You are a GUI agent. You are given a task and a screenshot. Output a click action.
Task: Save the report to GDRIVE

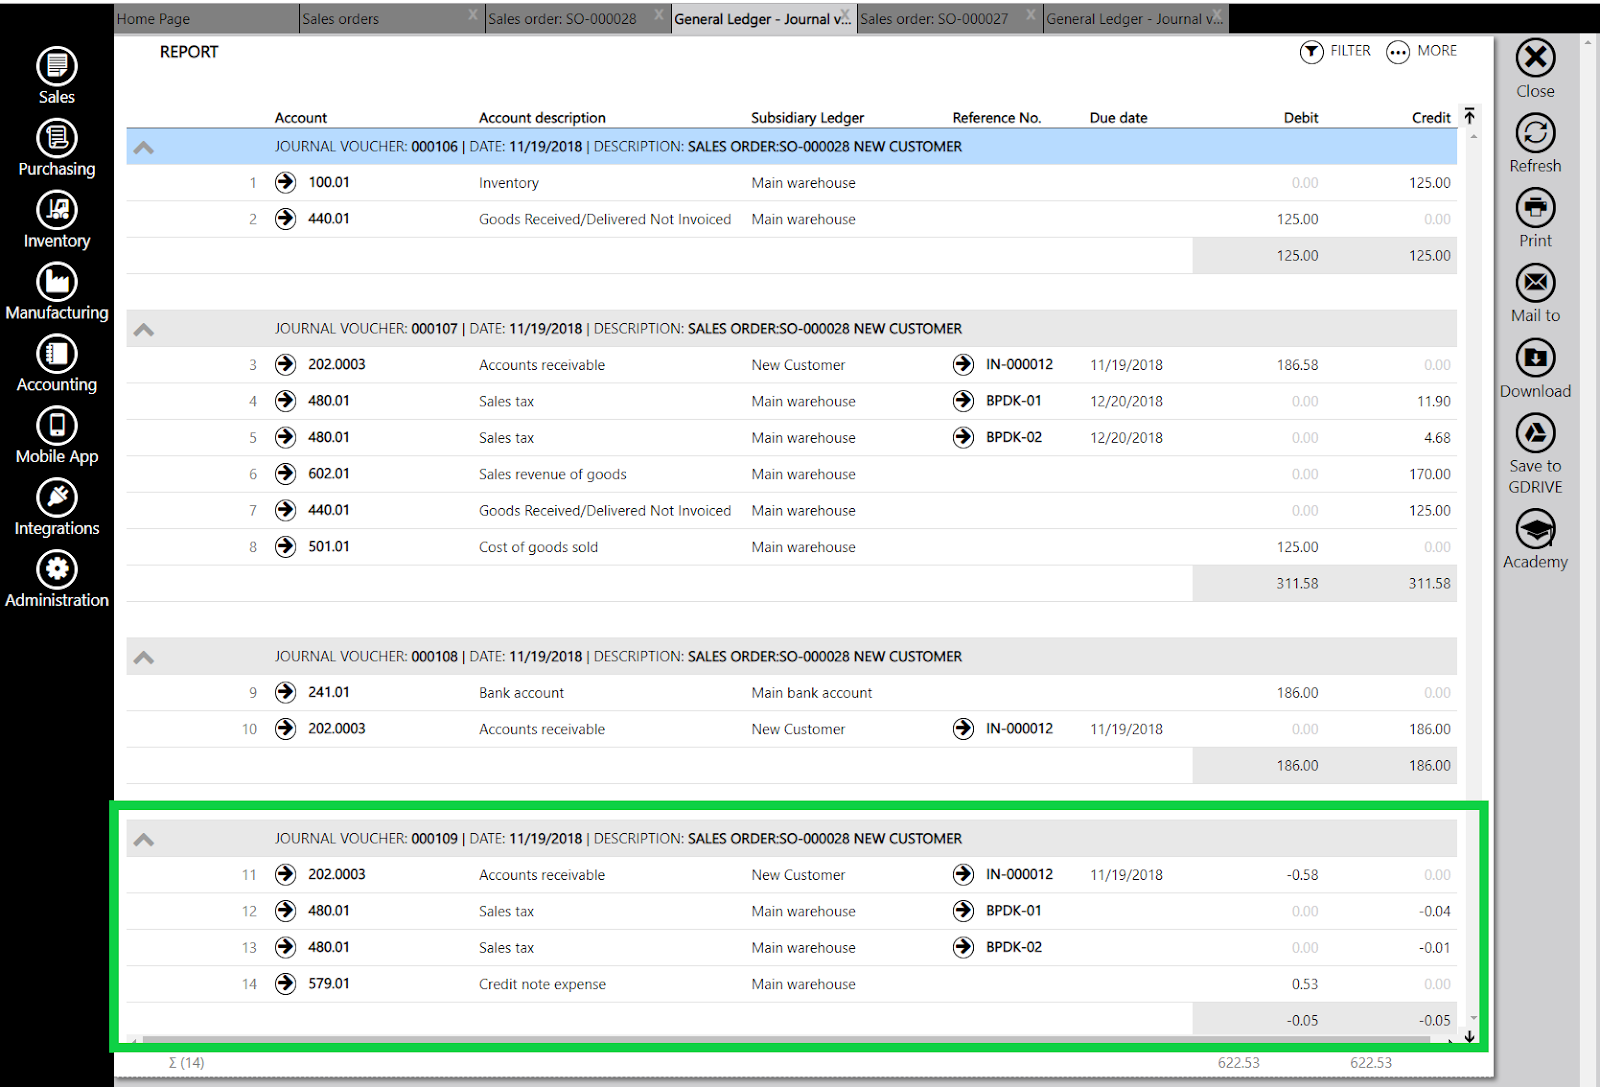point(1535,433)
